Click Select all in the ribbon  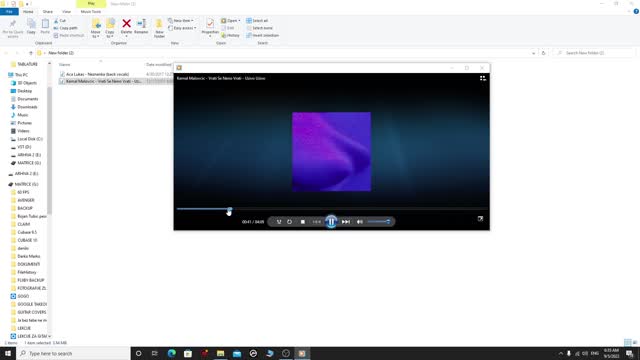(257, 20)
